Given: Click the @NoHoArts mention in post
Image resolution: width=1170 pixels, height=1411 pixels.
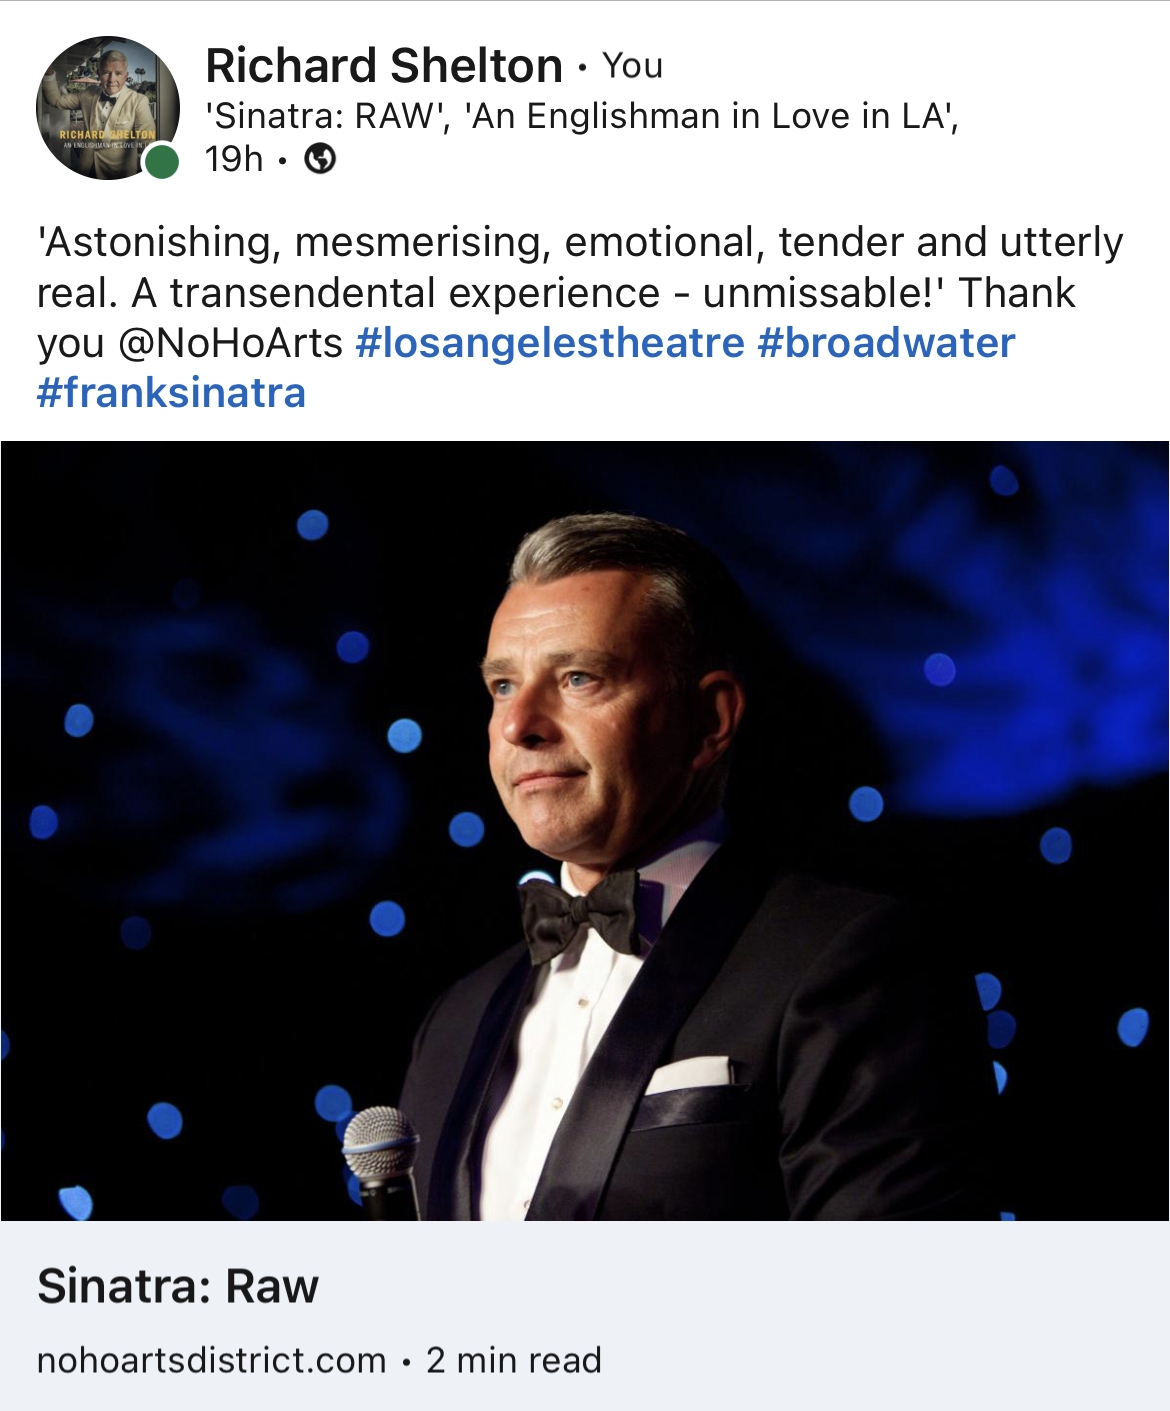Looking at the screenshot, I should pyautogui.click(x=231, y=343).
